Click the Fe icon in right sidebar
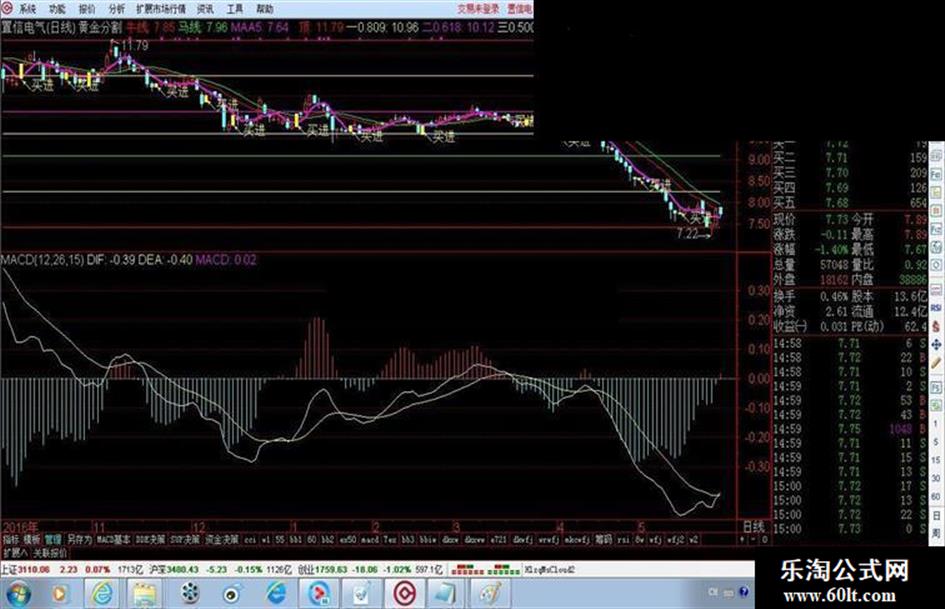Image resolution: width=945 pixels, height=609 pixels. (x=937, y=174)
